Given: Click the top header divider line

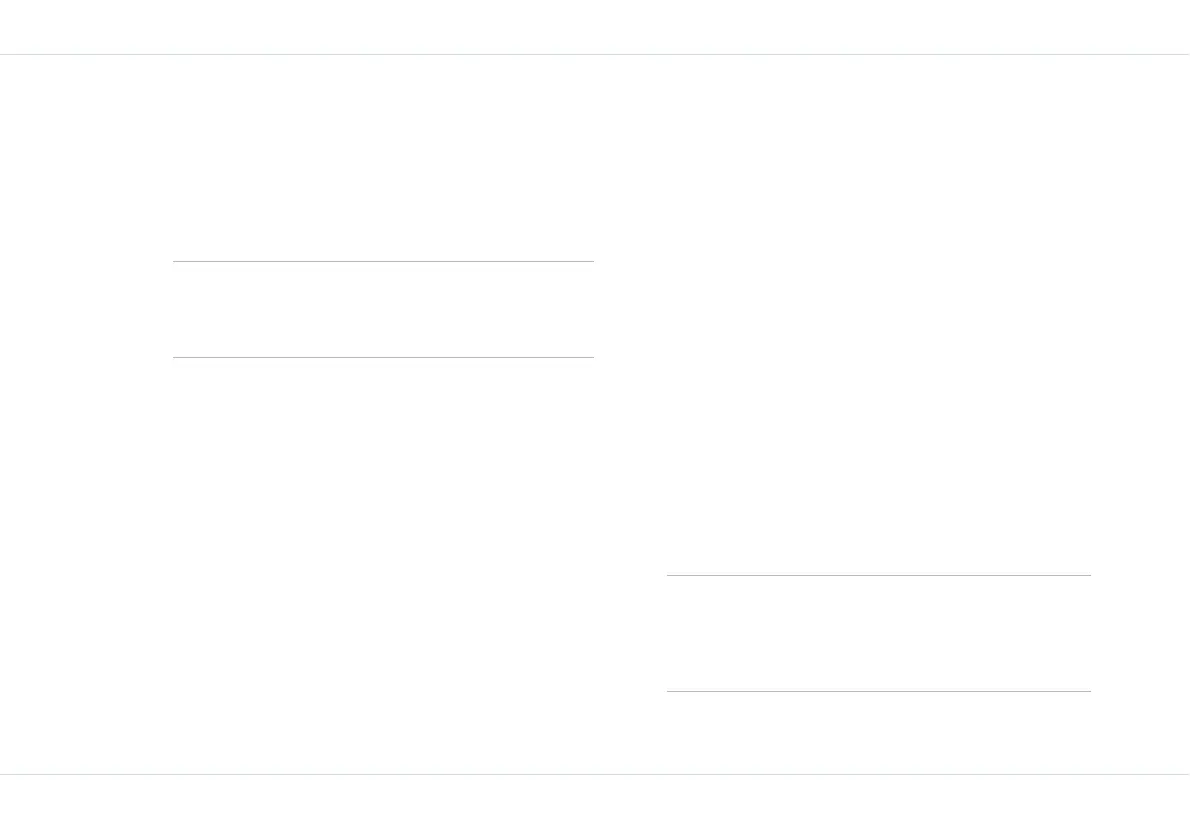Looking at the screenshot, I should (595, 54).
